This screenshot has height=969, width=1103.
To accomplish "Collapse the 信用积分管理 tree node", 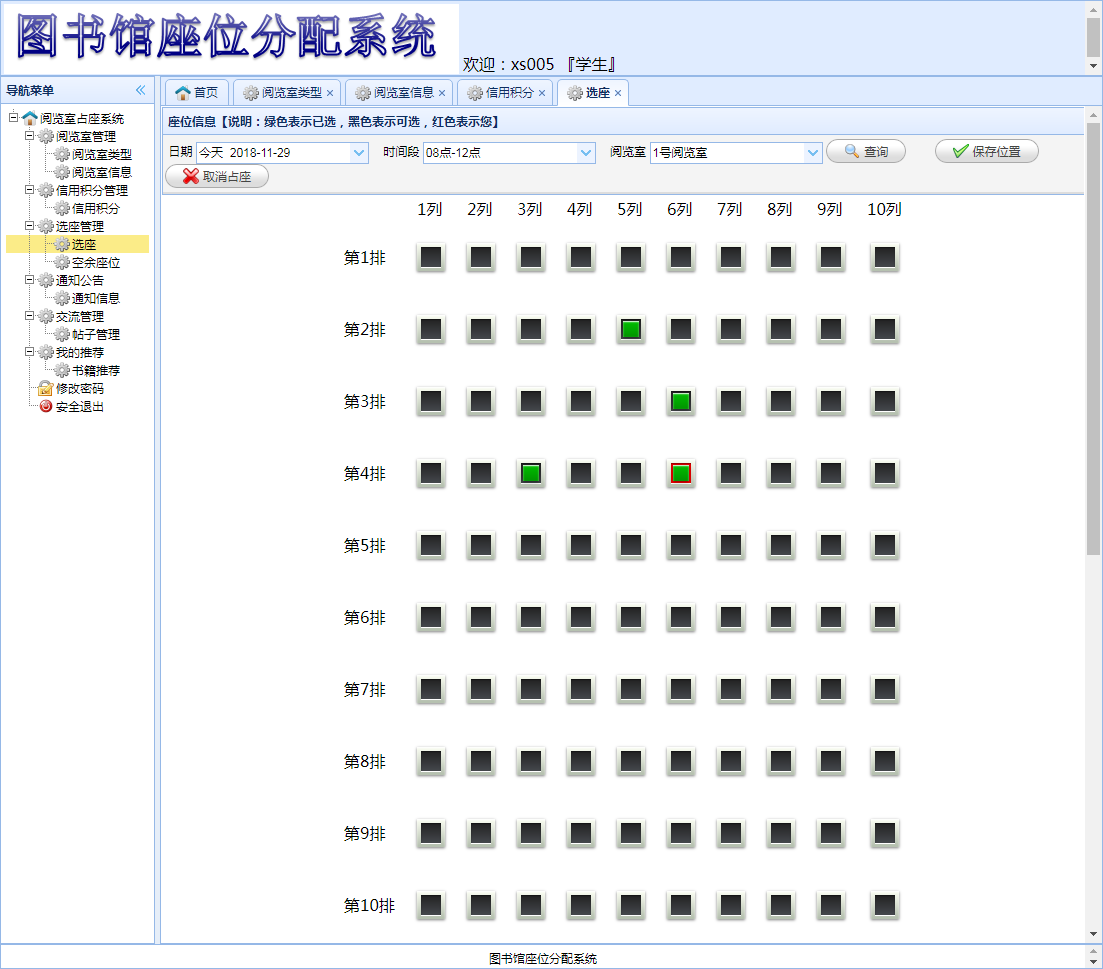I will (30, 190).
